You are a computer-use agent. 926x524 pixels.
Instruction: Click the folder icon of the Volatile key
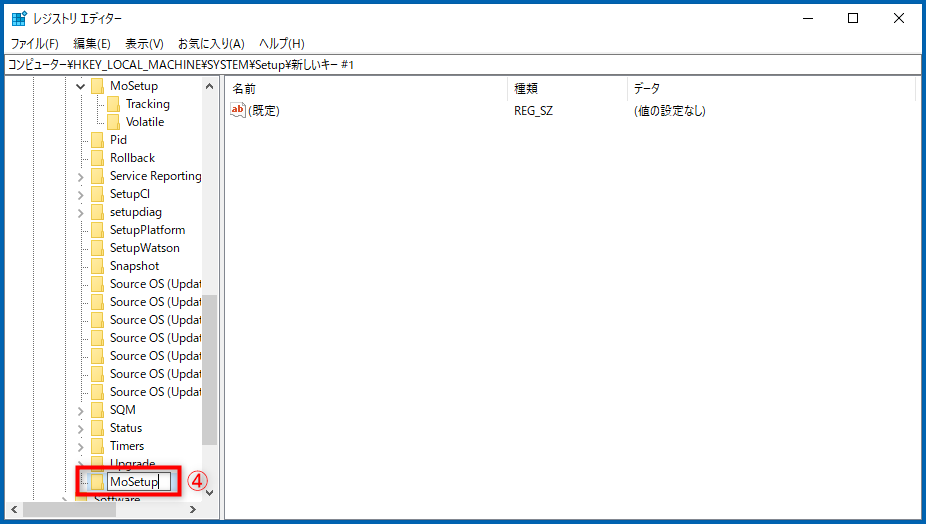(x=113, y=122)
